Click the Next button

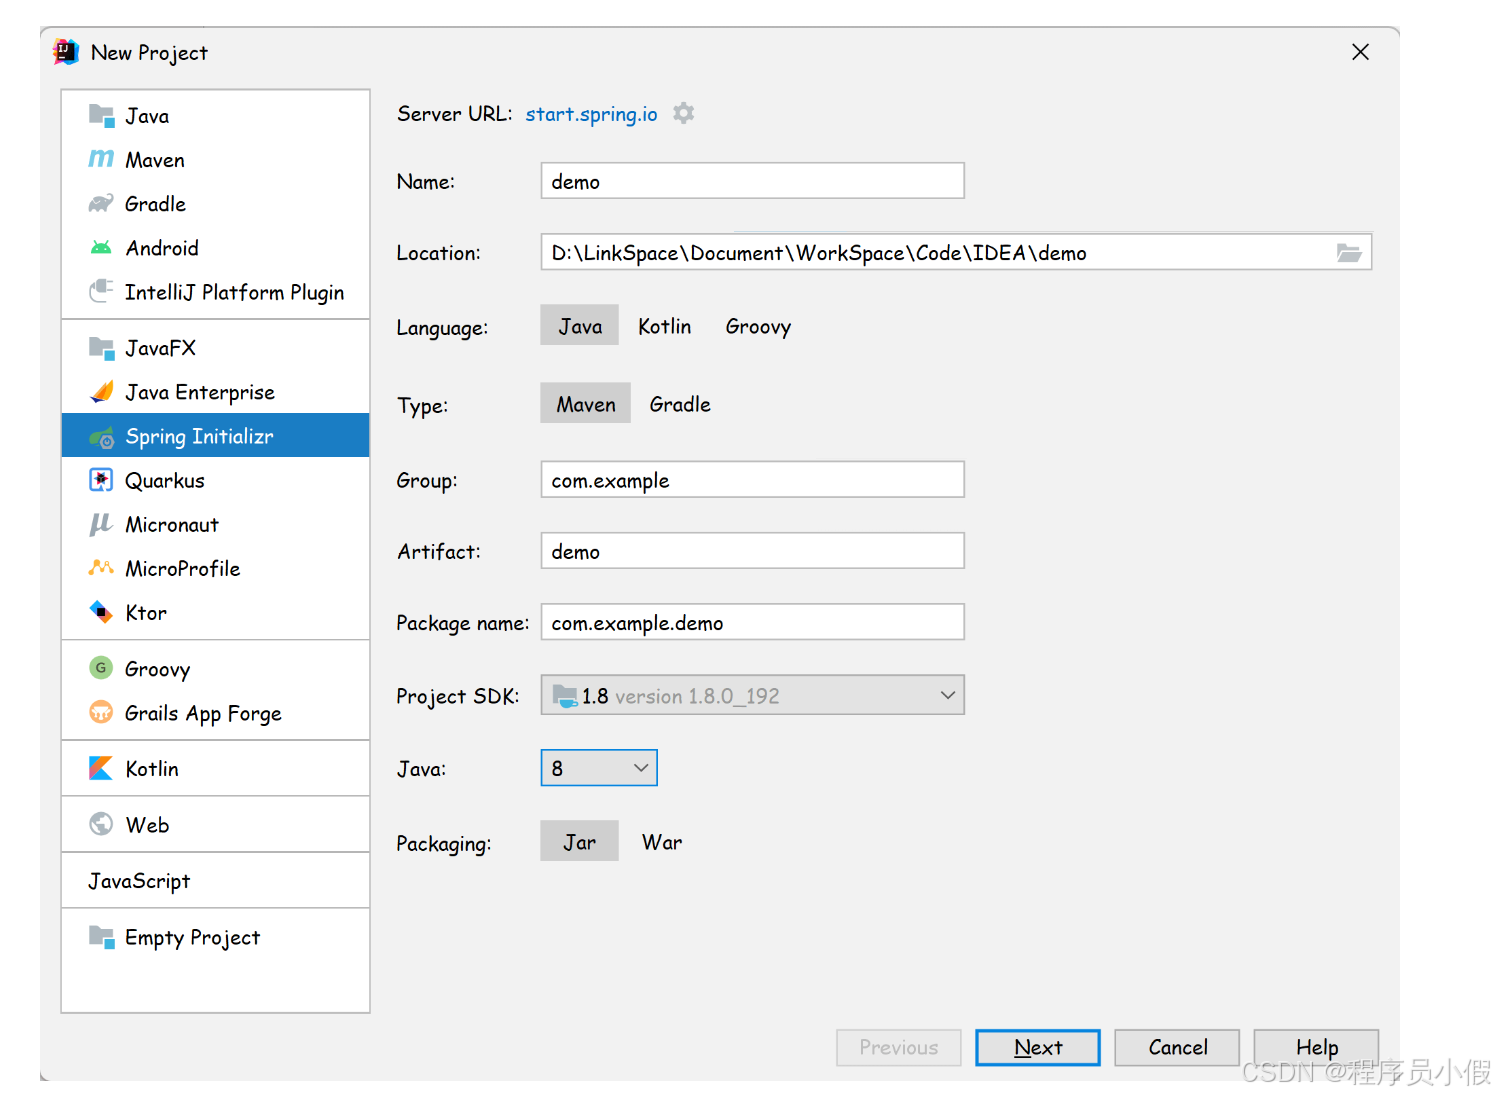tap(1037, 1048)
